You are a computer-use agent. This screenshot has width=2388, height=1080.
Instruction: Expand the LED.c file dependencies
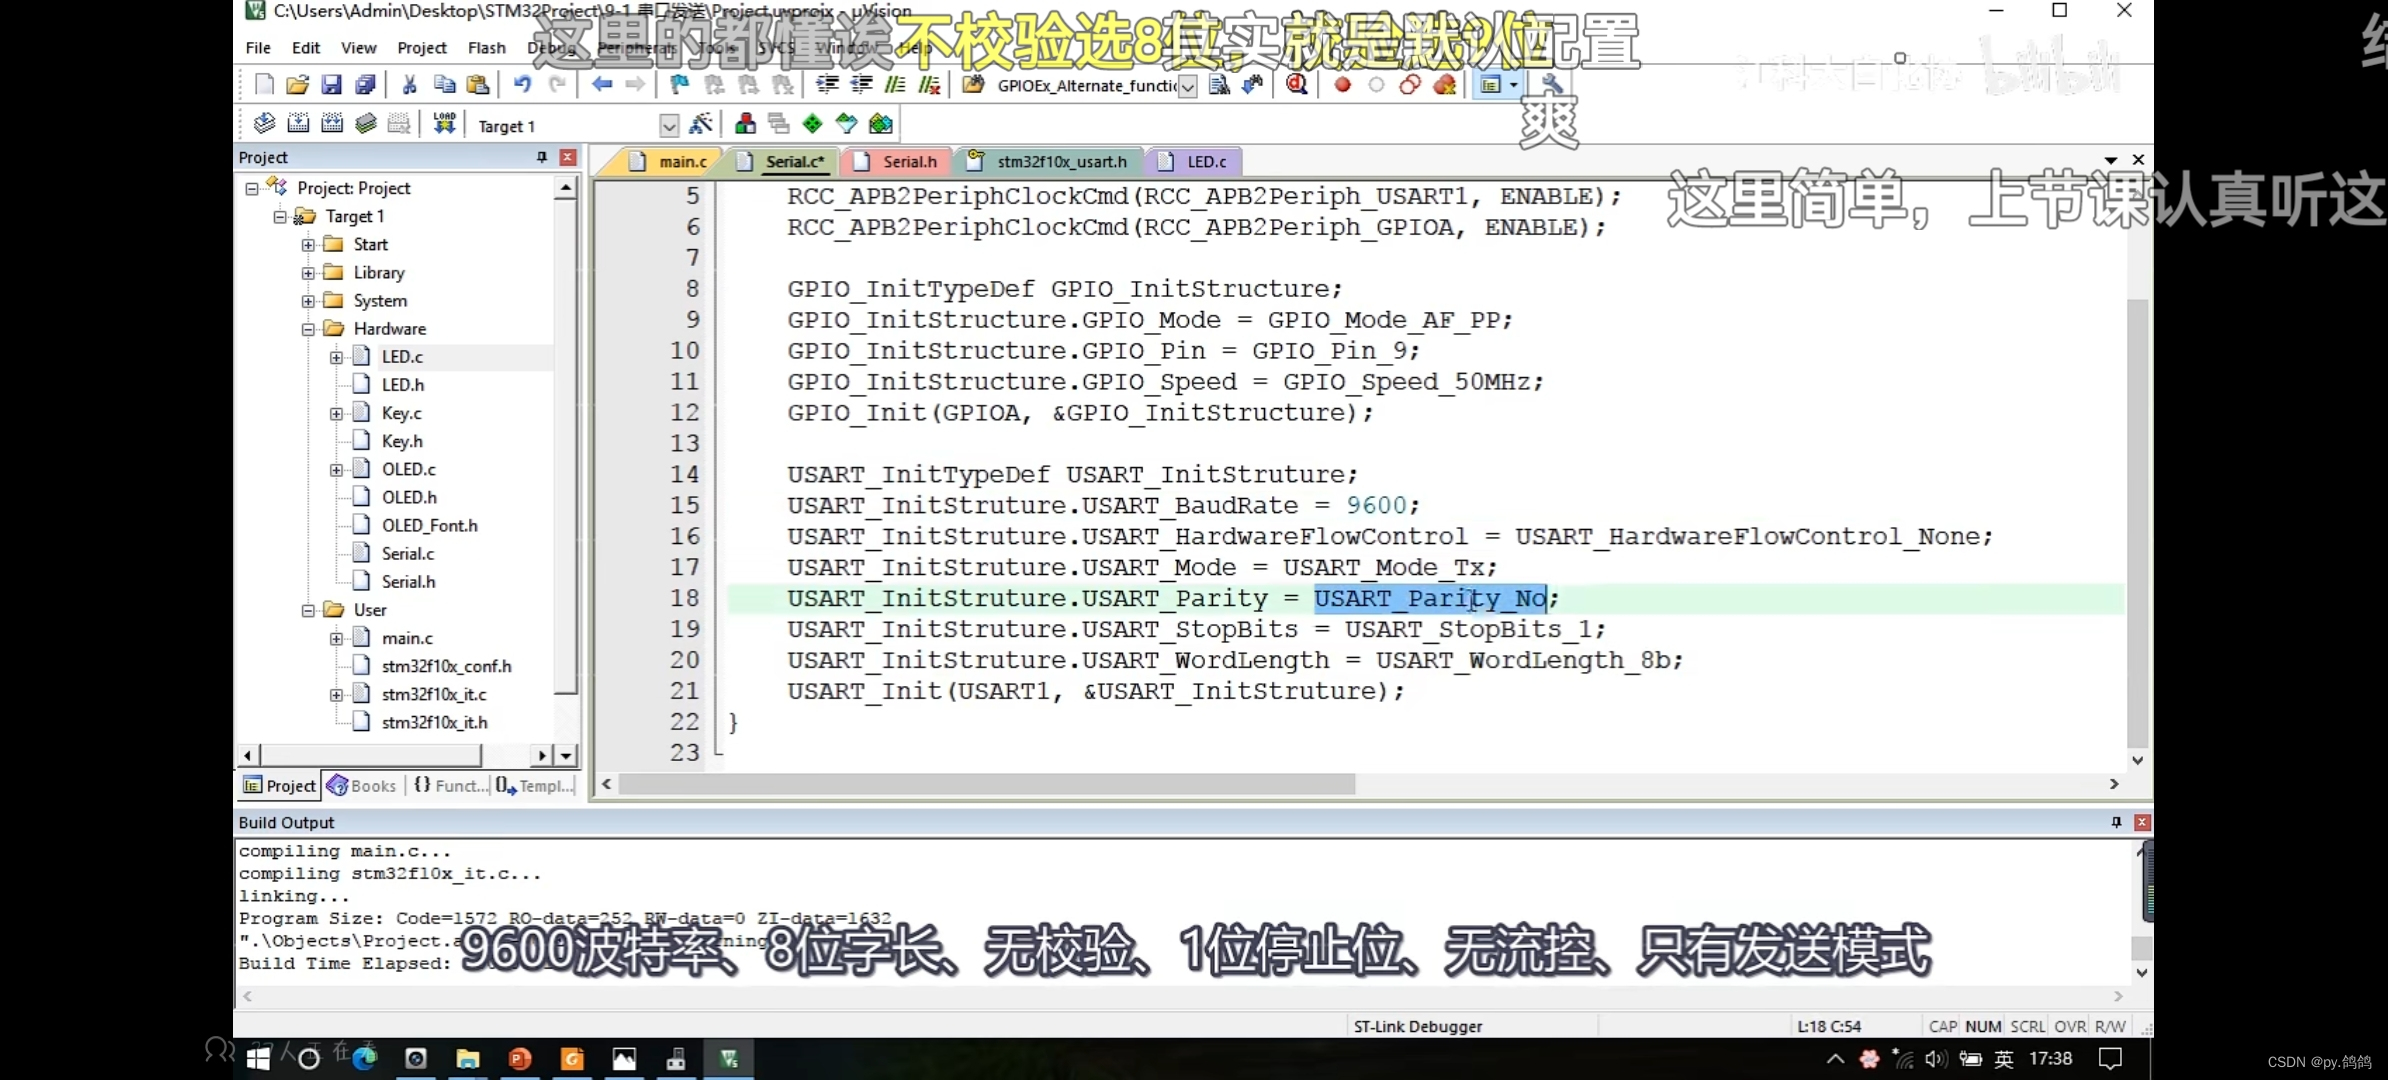pos(336,356)
